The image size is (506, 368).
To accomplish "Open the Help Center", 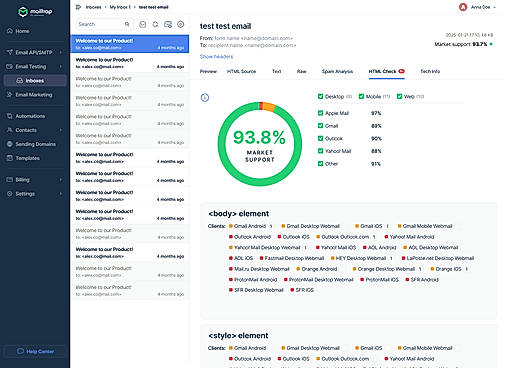I will (35, 351).
